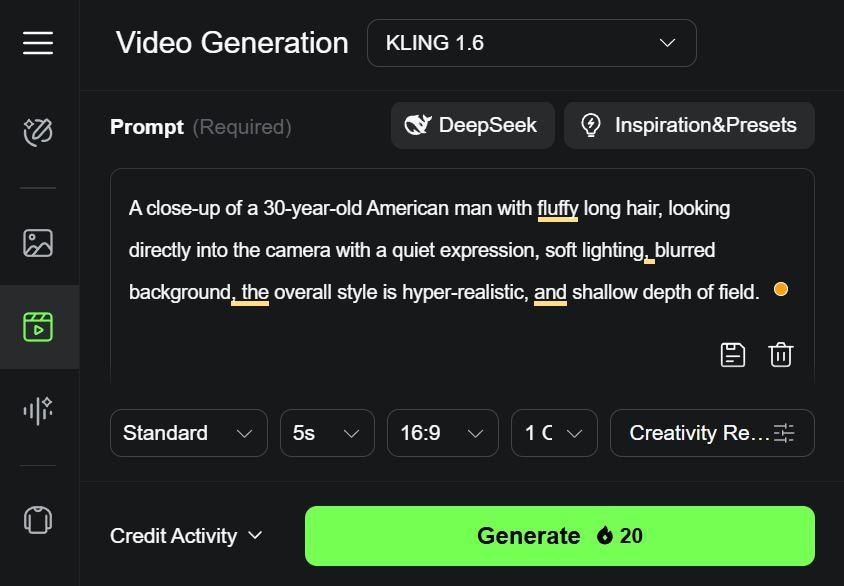Open the 16:9 aspect ratio dropdown
This screenshot has height=586, width=844.
(x=442, y=433)
